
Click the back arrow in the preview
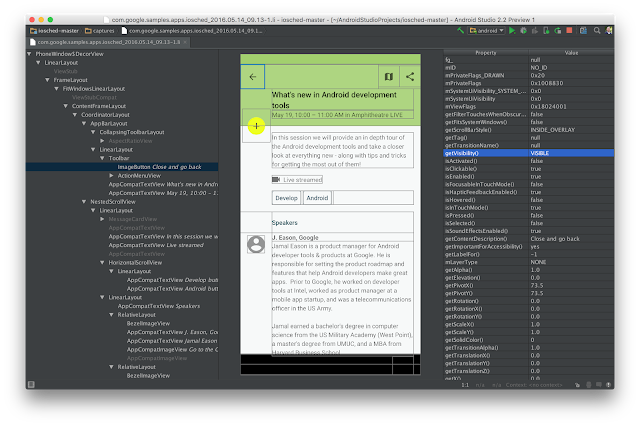coord(253,77)
